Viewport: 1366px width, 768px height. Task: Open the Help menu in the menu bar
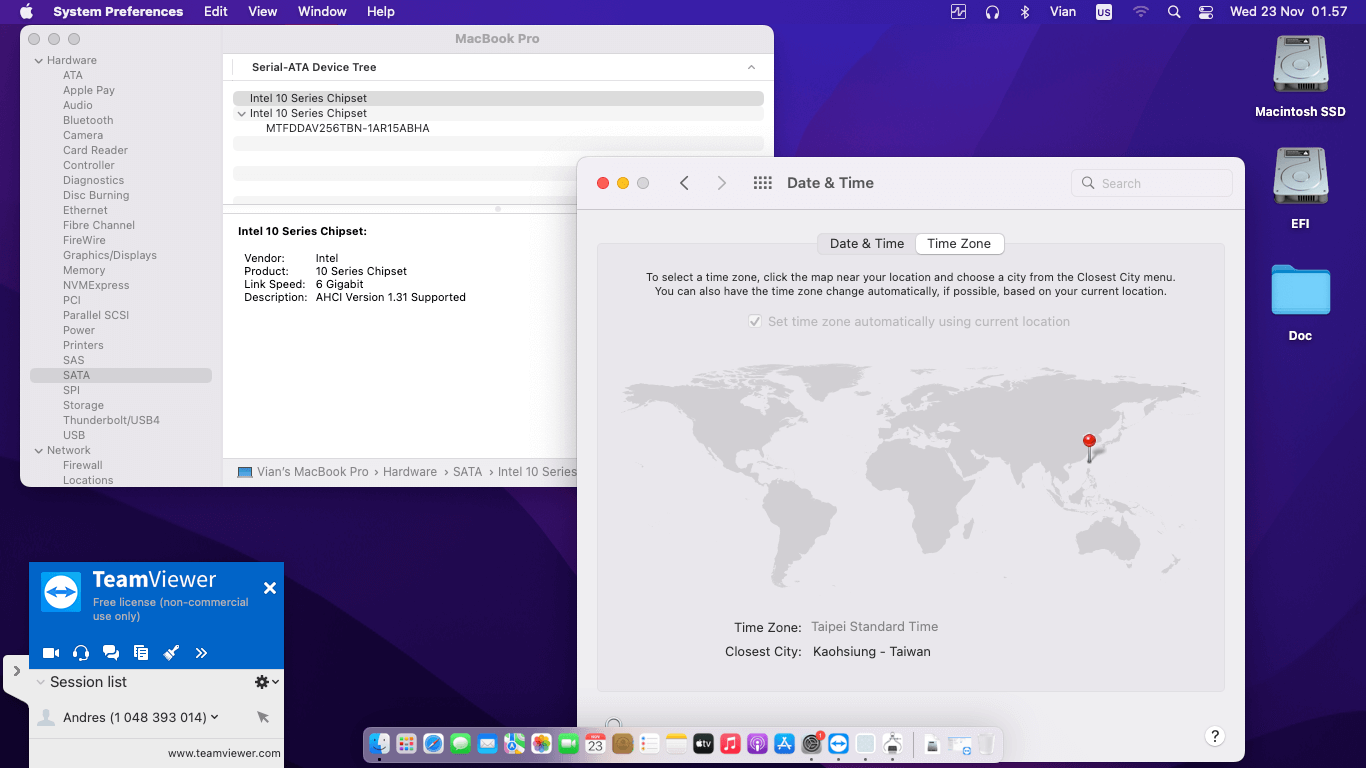click(x=381, y=12)
